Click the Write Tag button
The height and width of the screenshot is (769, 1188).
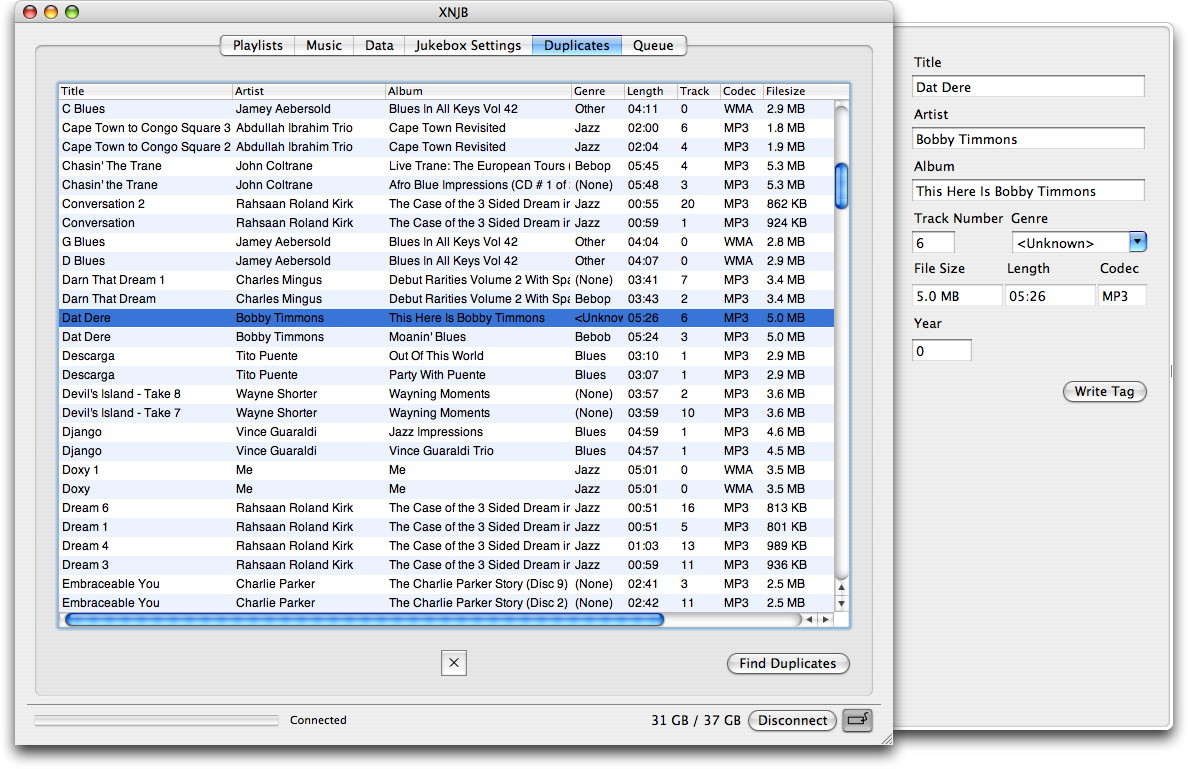coord(1104,392)
